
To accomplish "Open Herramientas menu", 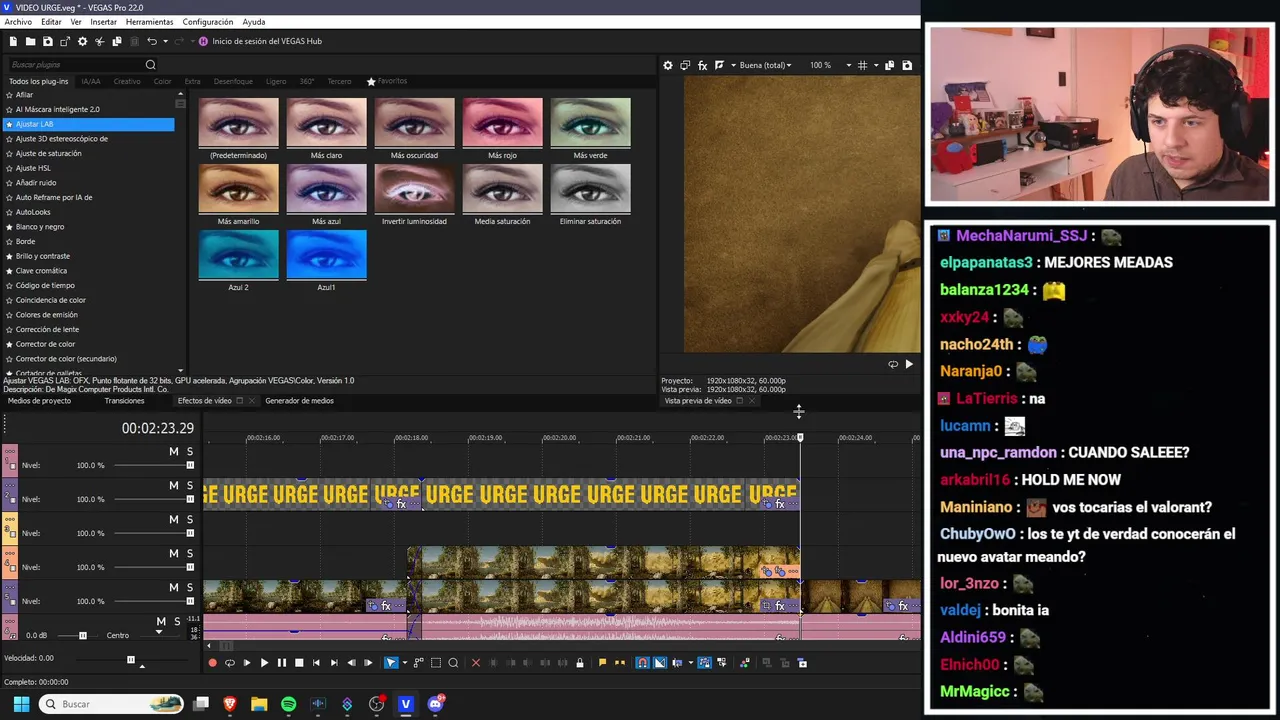I will (x=149, y=22).
